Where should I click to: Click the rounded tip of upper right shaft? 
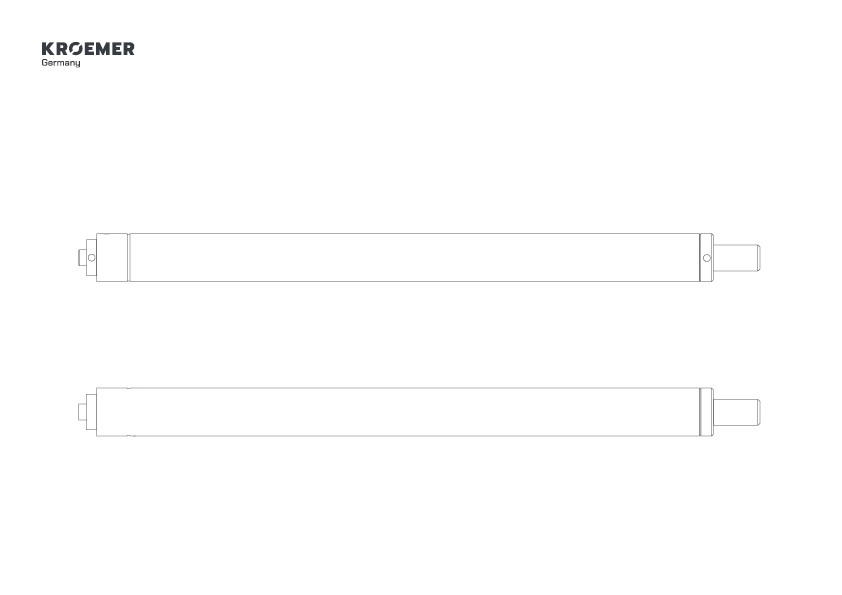[x=758, y=258]
